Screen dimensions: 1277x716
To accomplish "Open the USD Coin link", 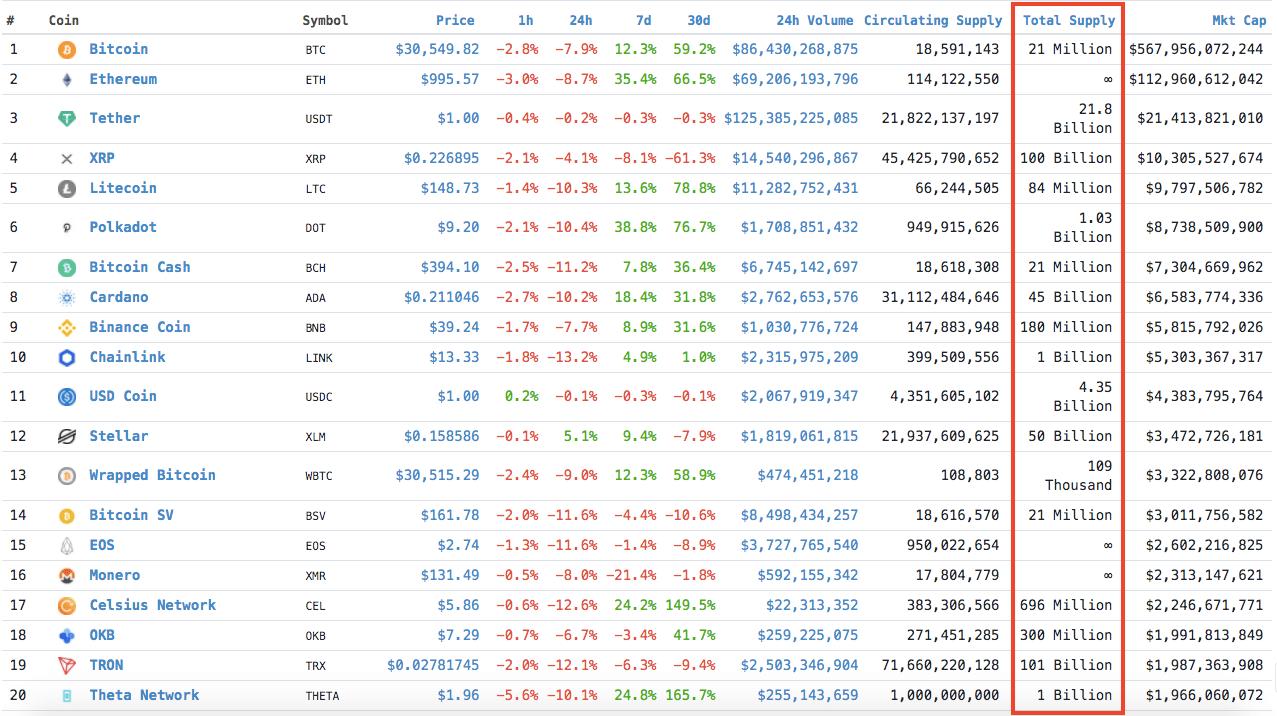I will [x=123, y=396].
